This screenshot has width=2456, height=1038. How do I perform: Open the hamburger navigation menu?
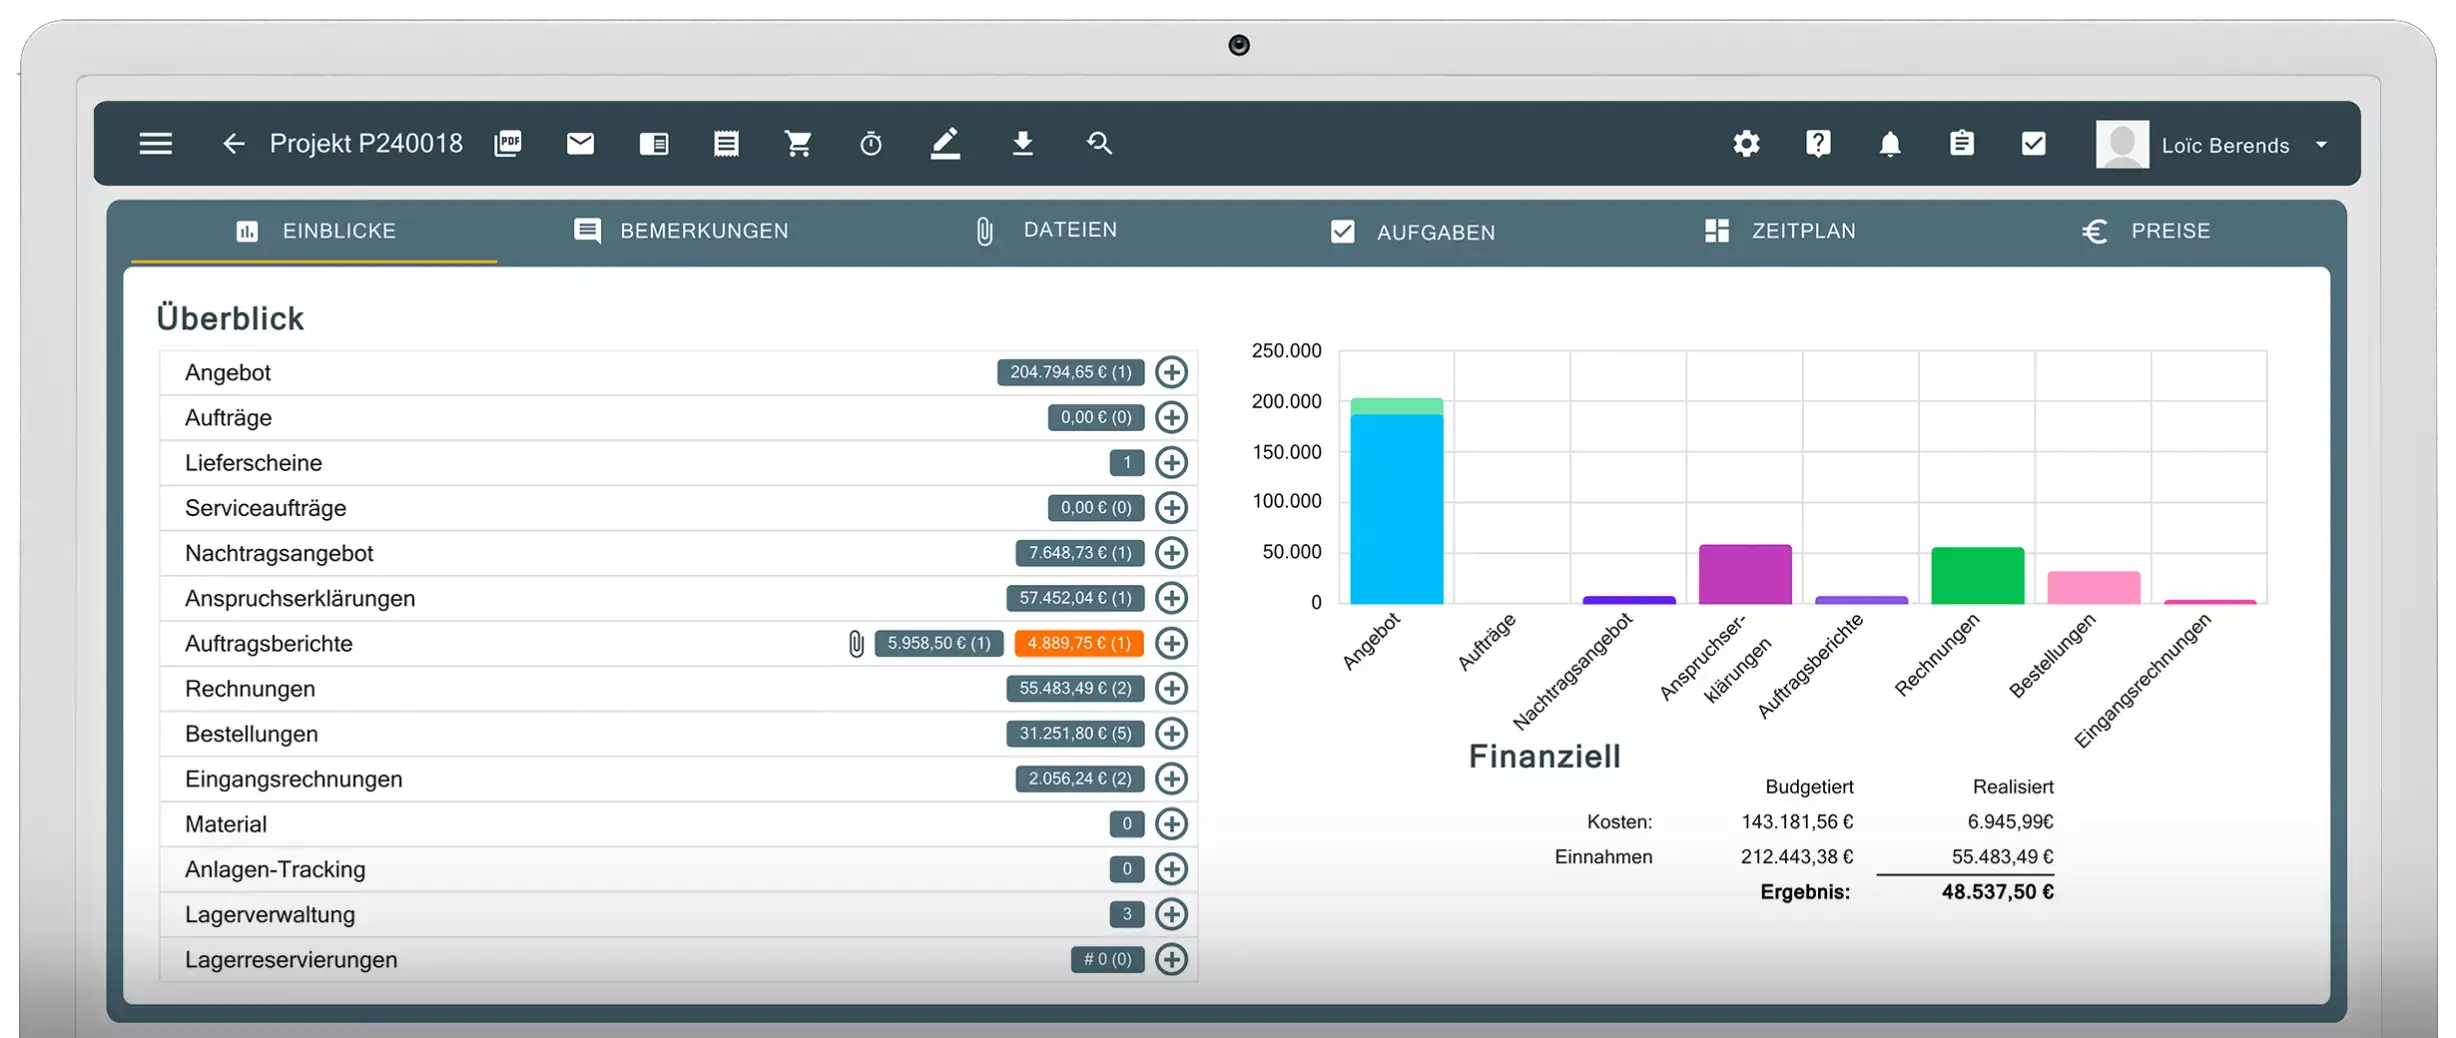tap(155, 144)
